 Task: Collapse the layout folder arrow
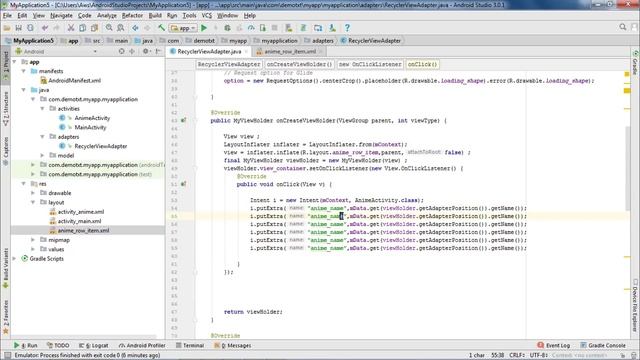pos(33,202)
